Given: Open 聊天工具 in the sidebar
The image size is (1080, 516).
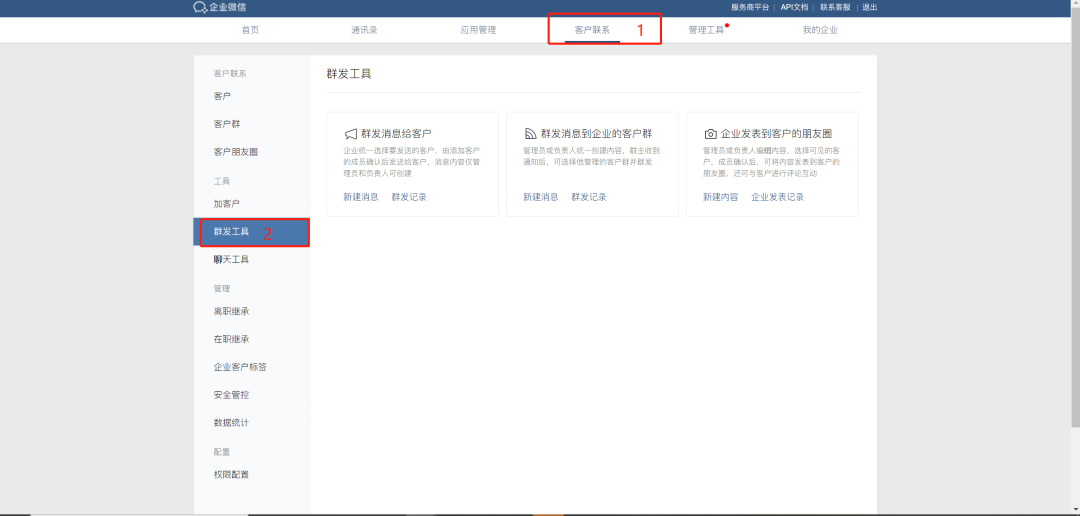Looking at the screenshot, I should coord(231,259).
